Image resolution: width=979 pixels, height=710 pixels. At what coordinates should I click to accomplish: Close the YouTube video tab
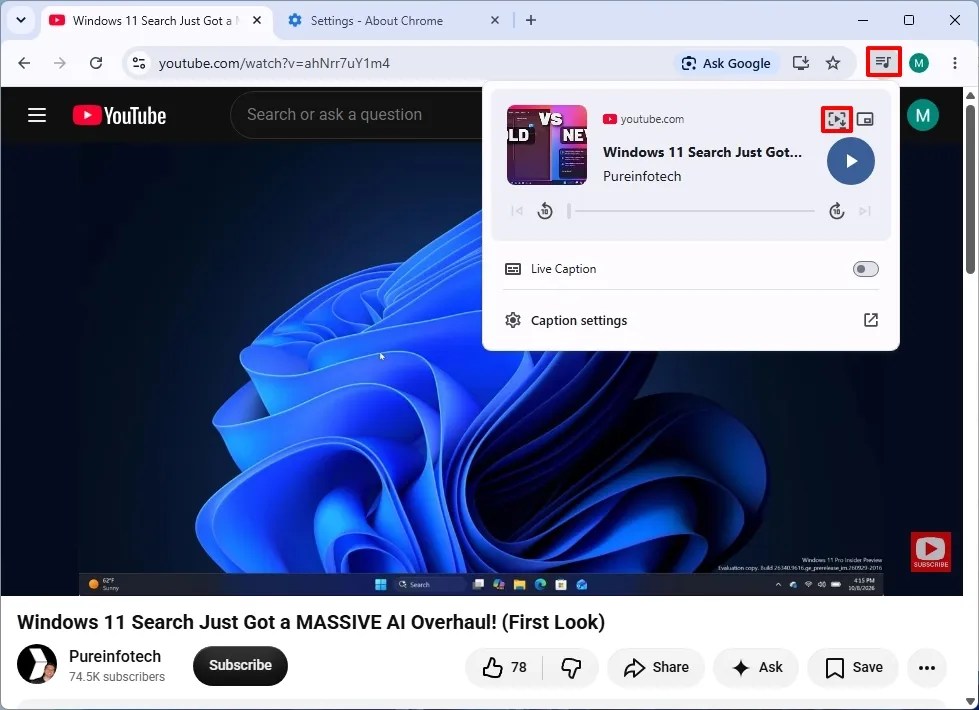[257, 21]
